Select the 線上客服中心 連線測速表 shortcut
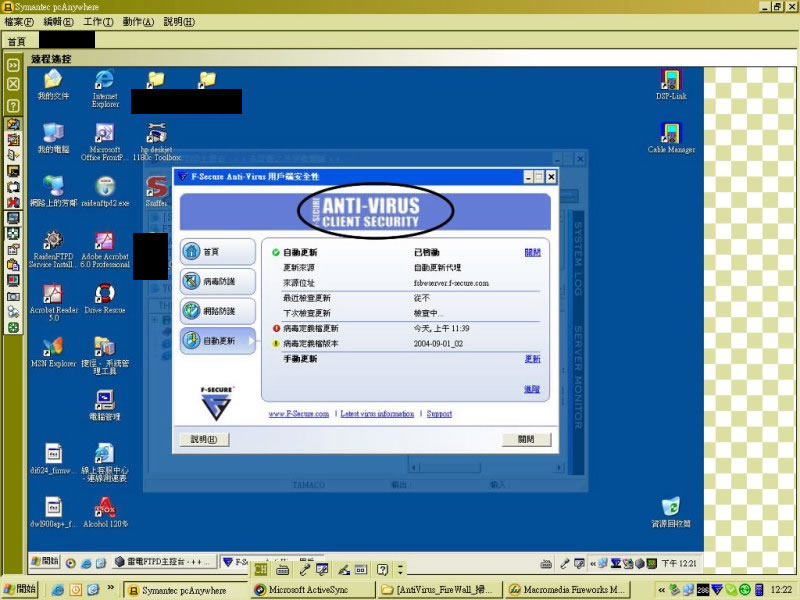 [105, 463]
